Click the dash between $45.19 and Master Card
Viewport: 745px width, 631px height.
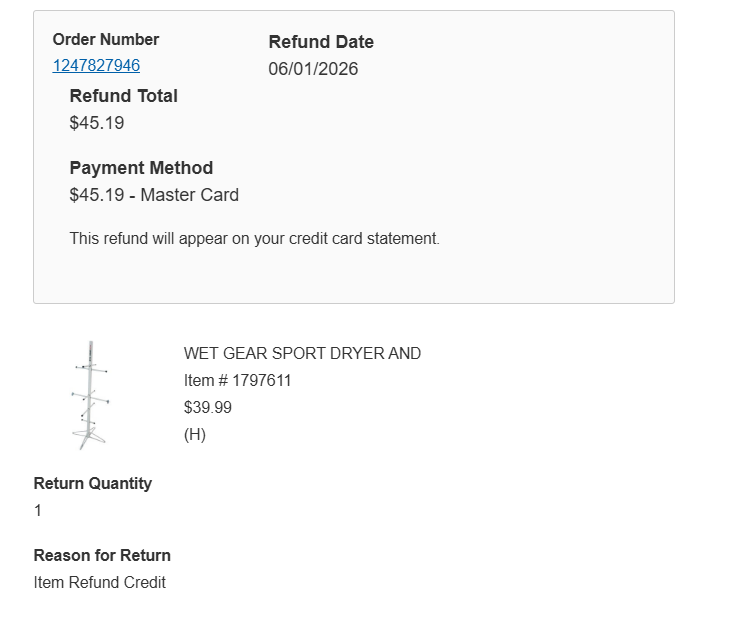(132, 196)
